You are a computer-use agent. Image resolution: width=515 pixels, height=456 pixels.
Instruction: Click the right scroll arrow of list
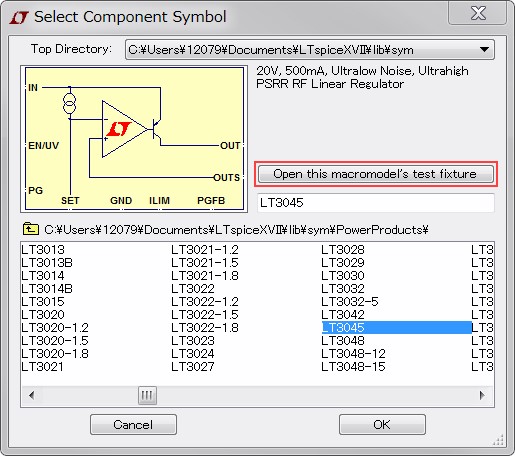[482, 395]
